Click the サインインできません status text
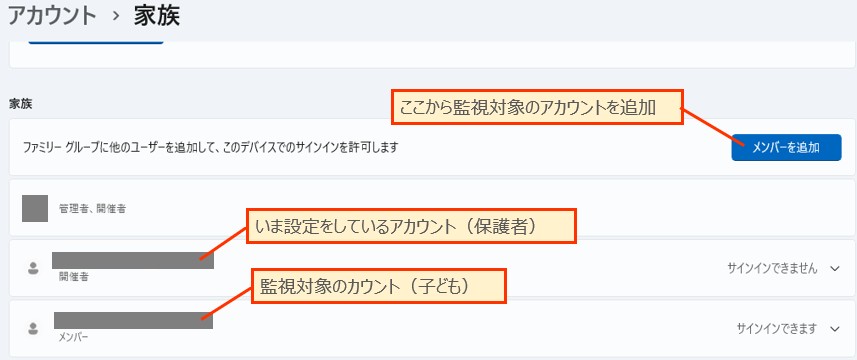 pyautogui.click(x=772, y=268)
